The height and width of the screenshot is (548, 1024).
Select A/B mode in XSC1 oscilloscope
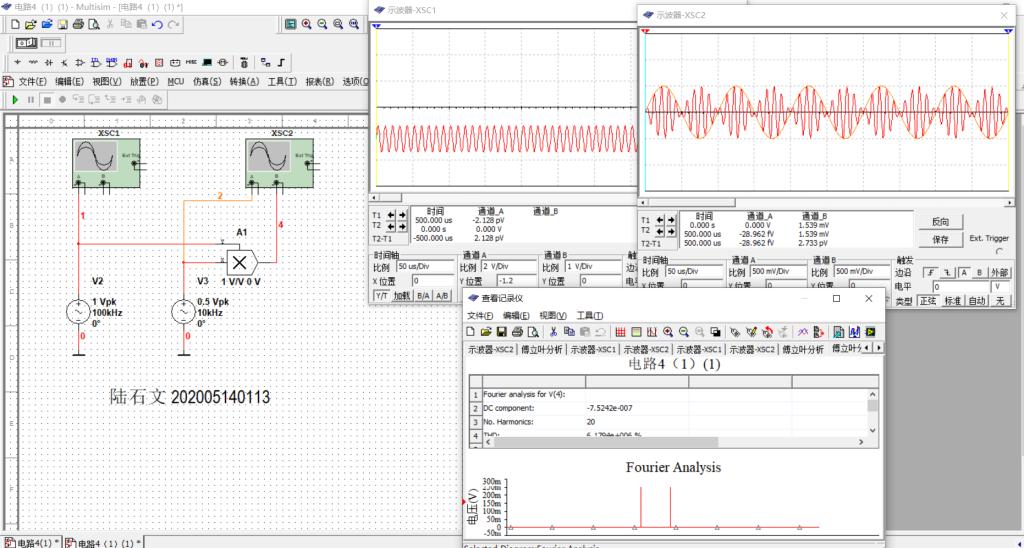click(x=442, y=295)
